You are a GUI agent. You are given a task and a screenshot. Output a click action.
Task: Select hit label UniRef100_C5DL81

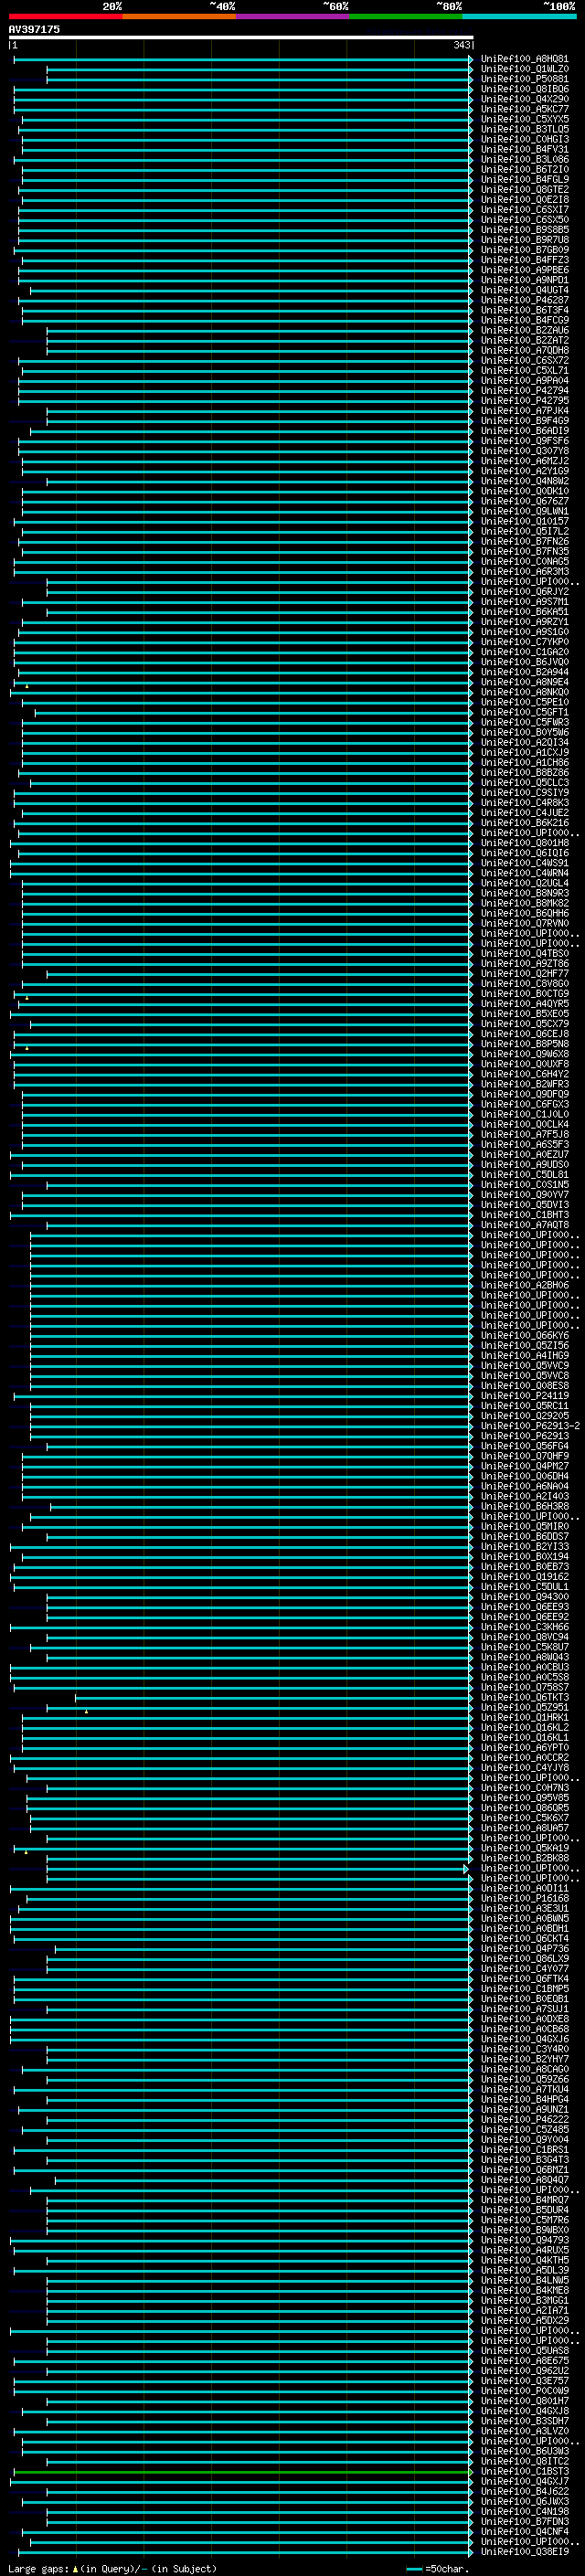524,1174
